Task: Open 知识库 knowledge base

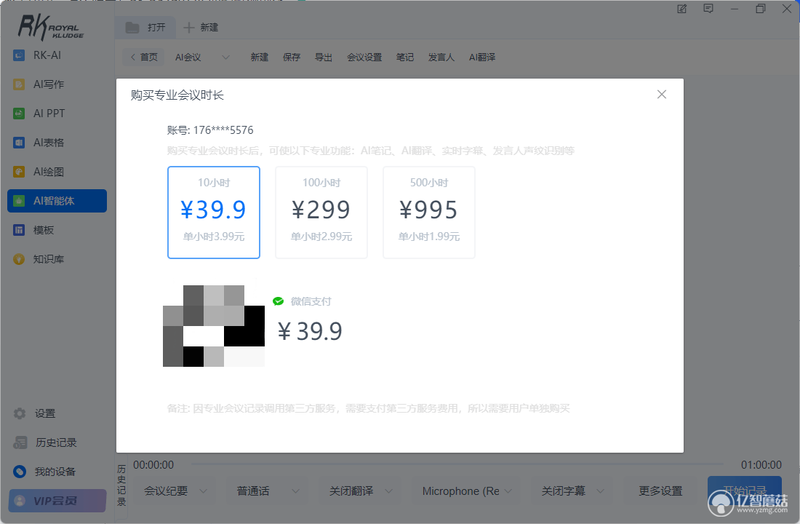Action: (x=57, y=259)
